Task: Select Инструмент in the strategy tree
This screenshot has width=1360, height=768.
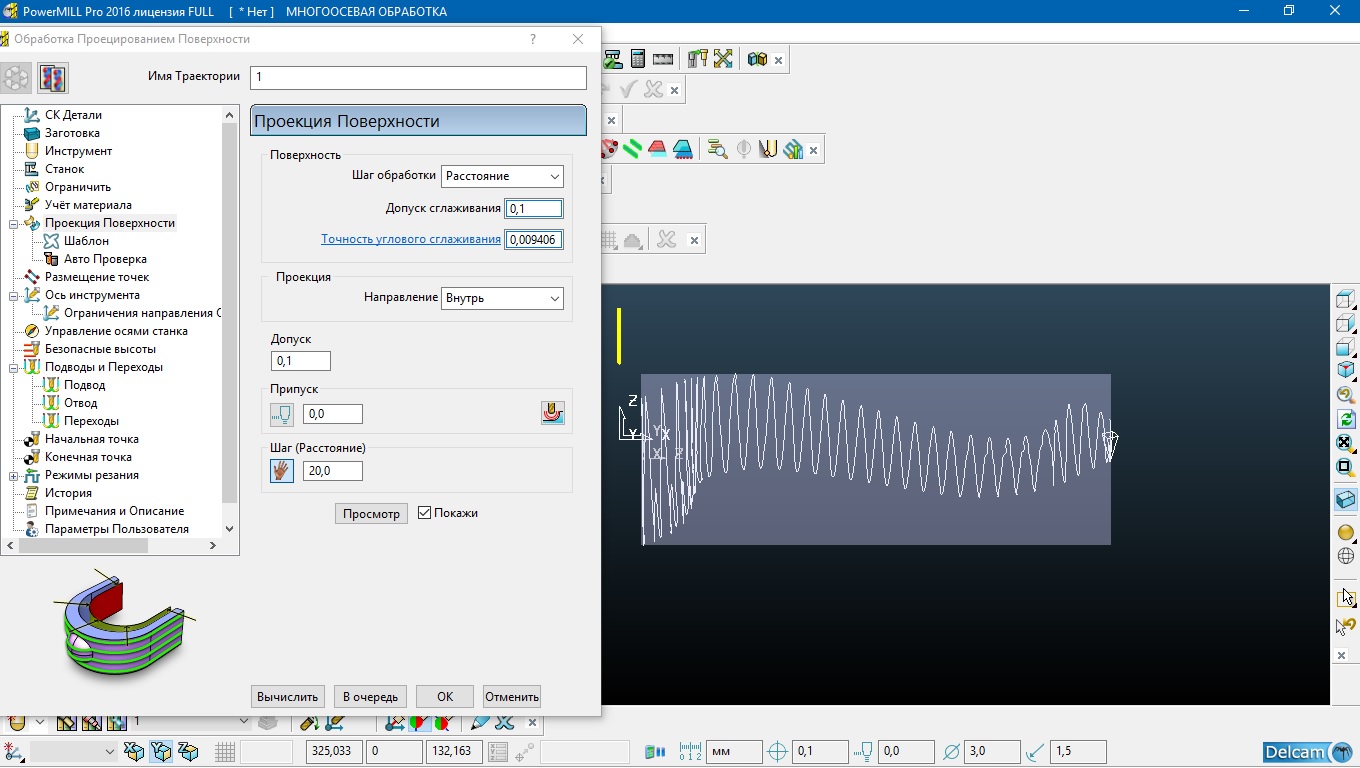Action: click(78, 151)
